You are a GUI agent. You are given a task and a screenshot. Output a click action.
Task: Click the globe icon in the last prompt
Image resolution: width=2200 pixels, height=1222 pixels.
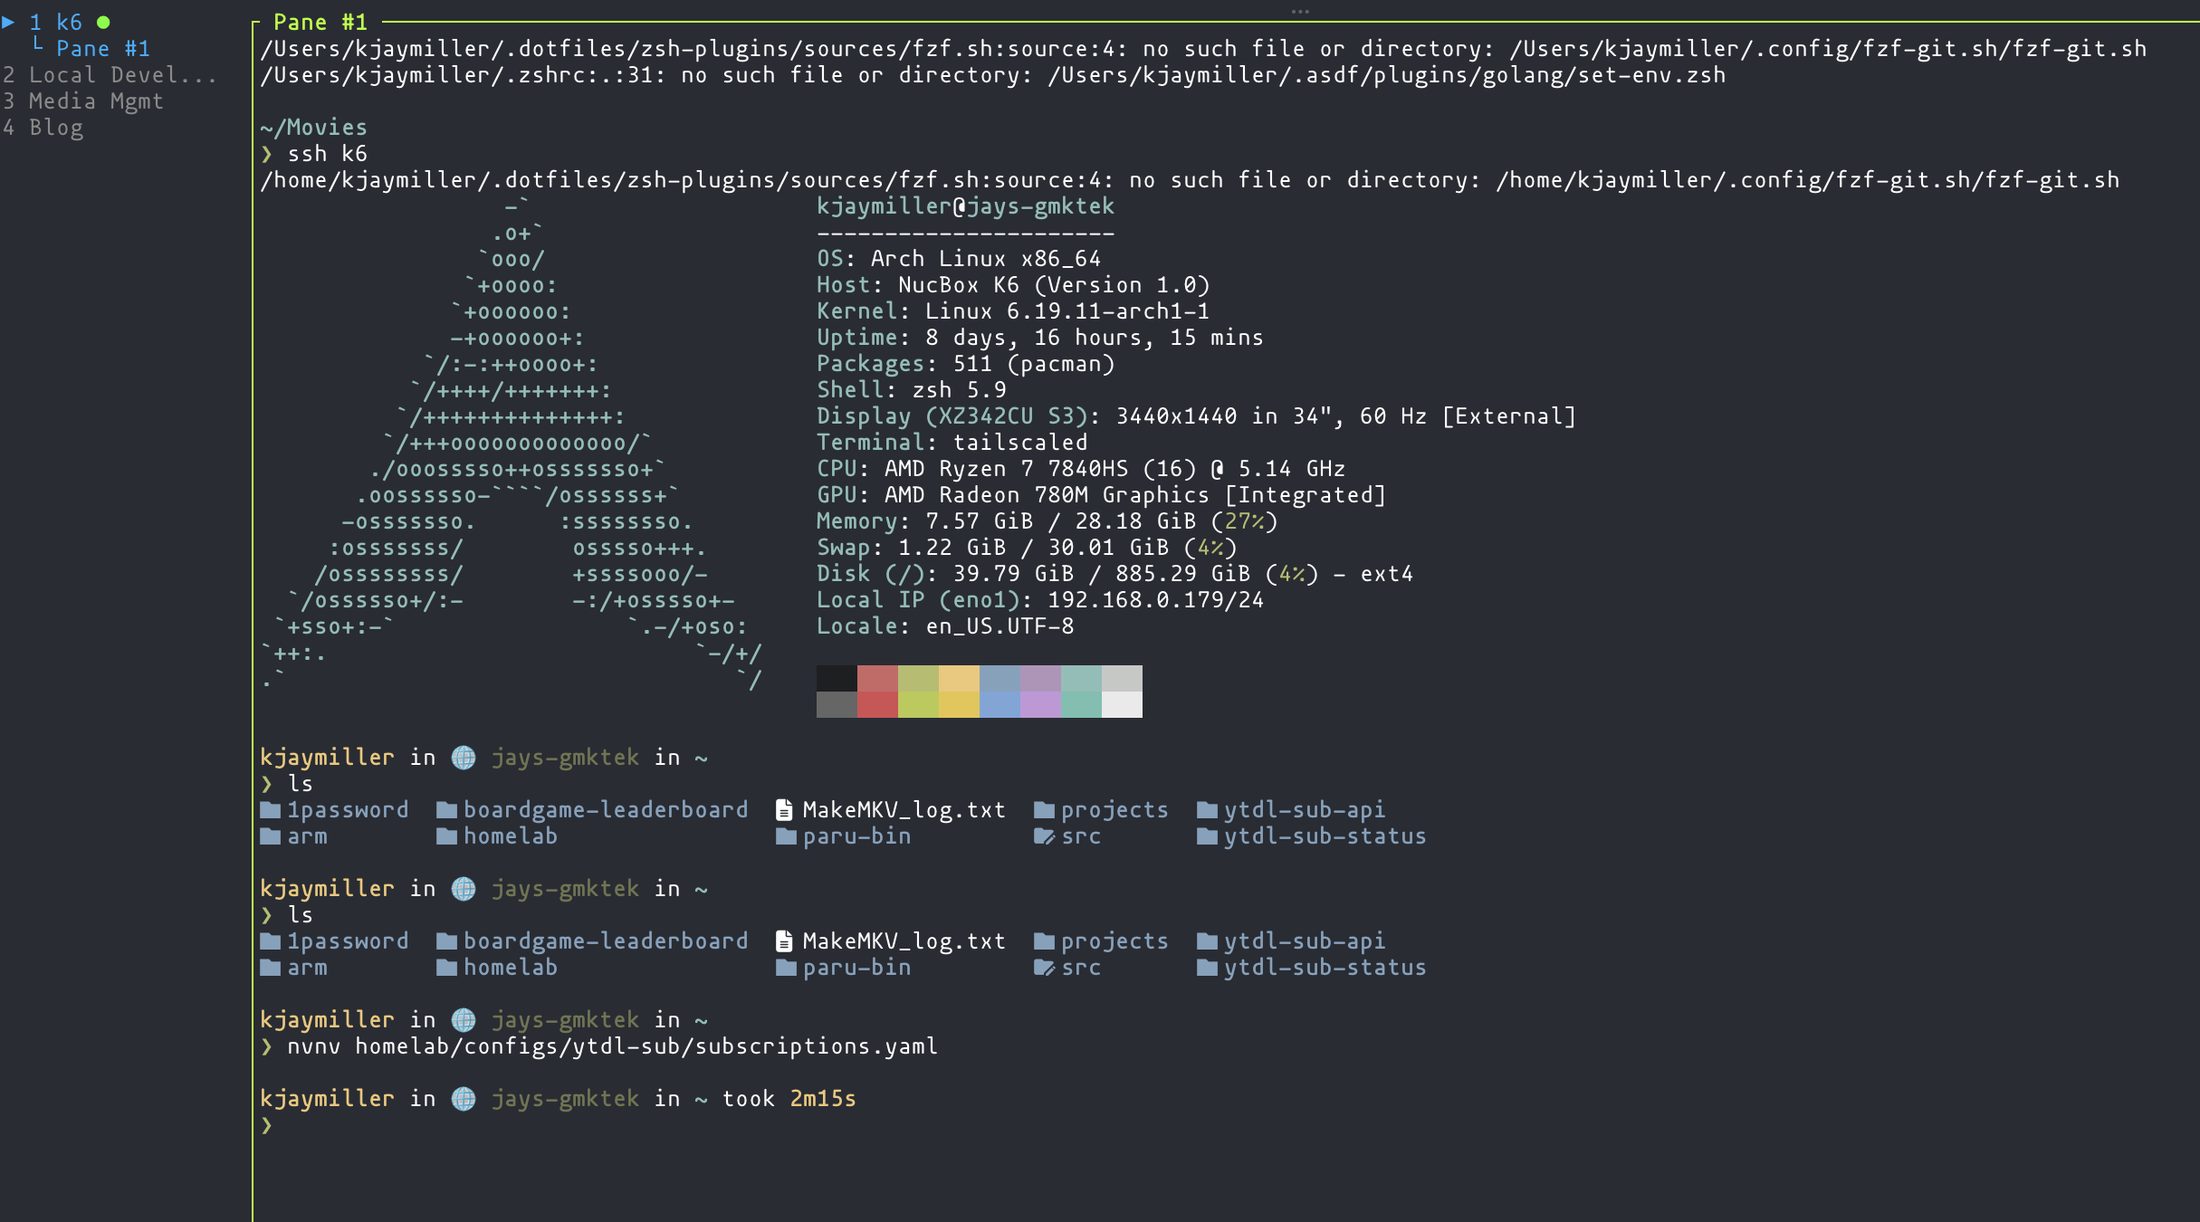coord(463,1099)
